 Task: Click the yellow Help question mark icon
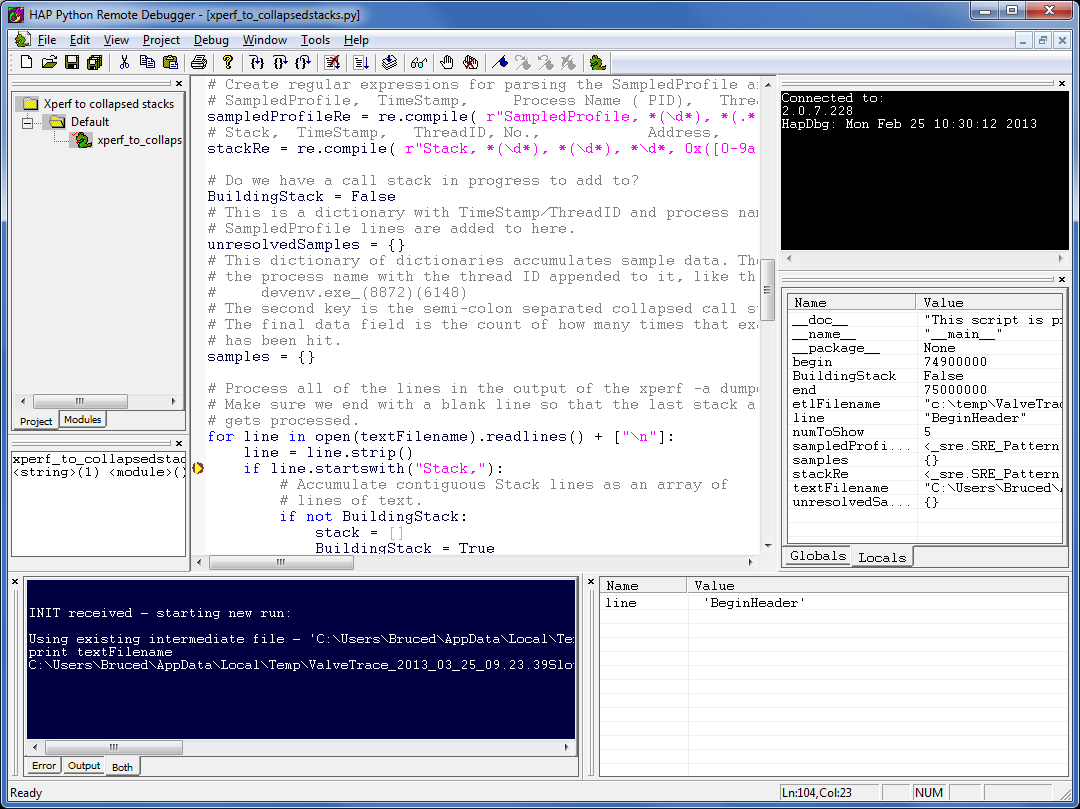pyautogui.click(x=228, y=63)
